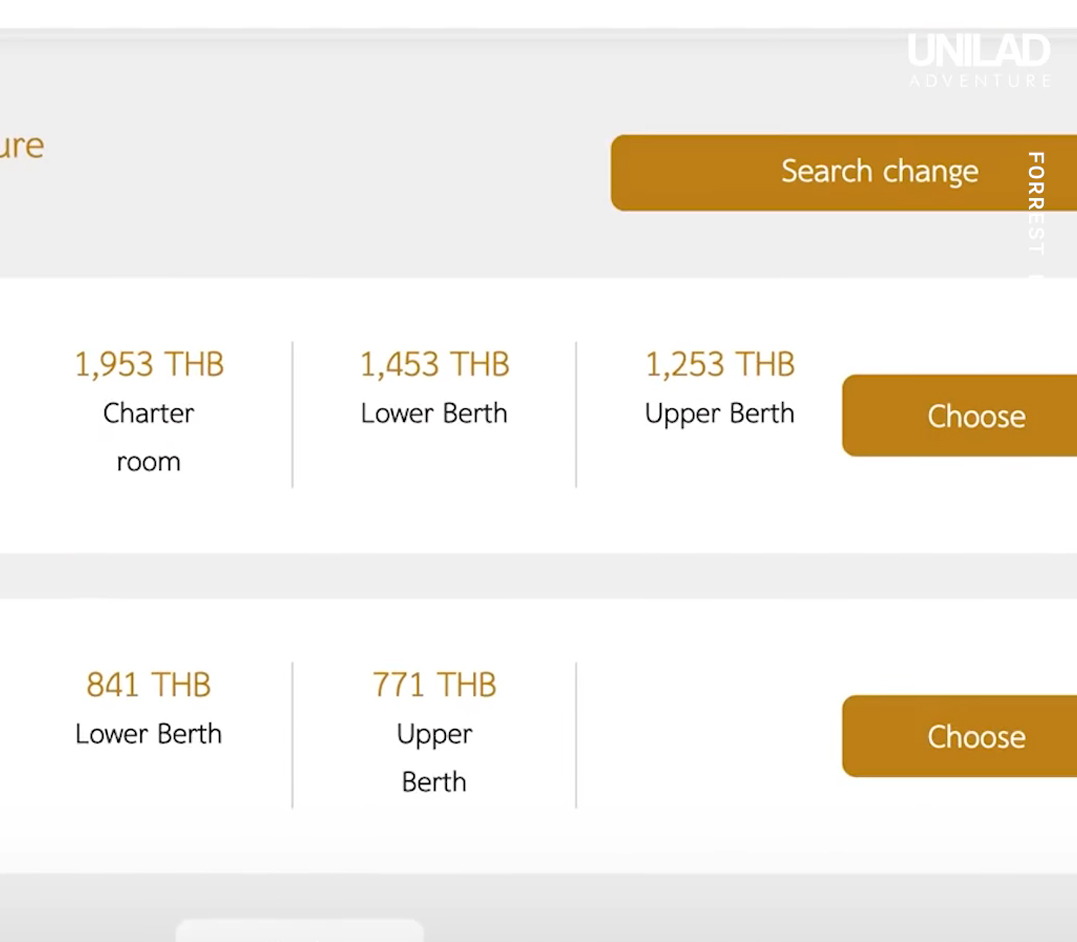Click the Lower Berth label under 1,453 THB

coord(434,413)
